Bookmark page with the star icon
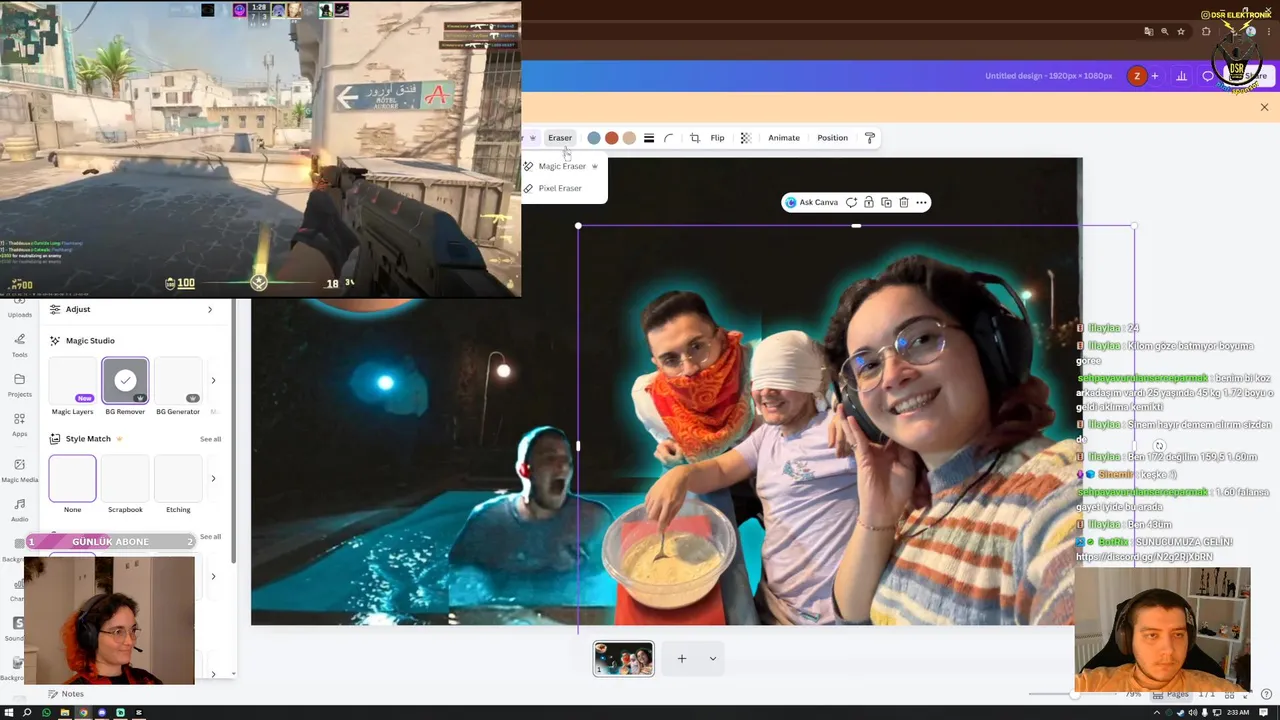This screenshot has height=720, width=1280. [1181, 32]
